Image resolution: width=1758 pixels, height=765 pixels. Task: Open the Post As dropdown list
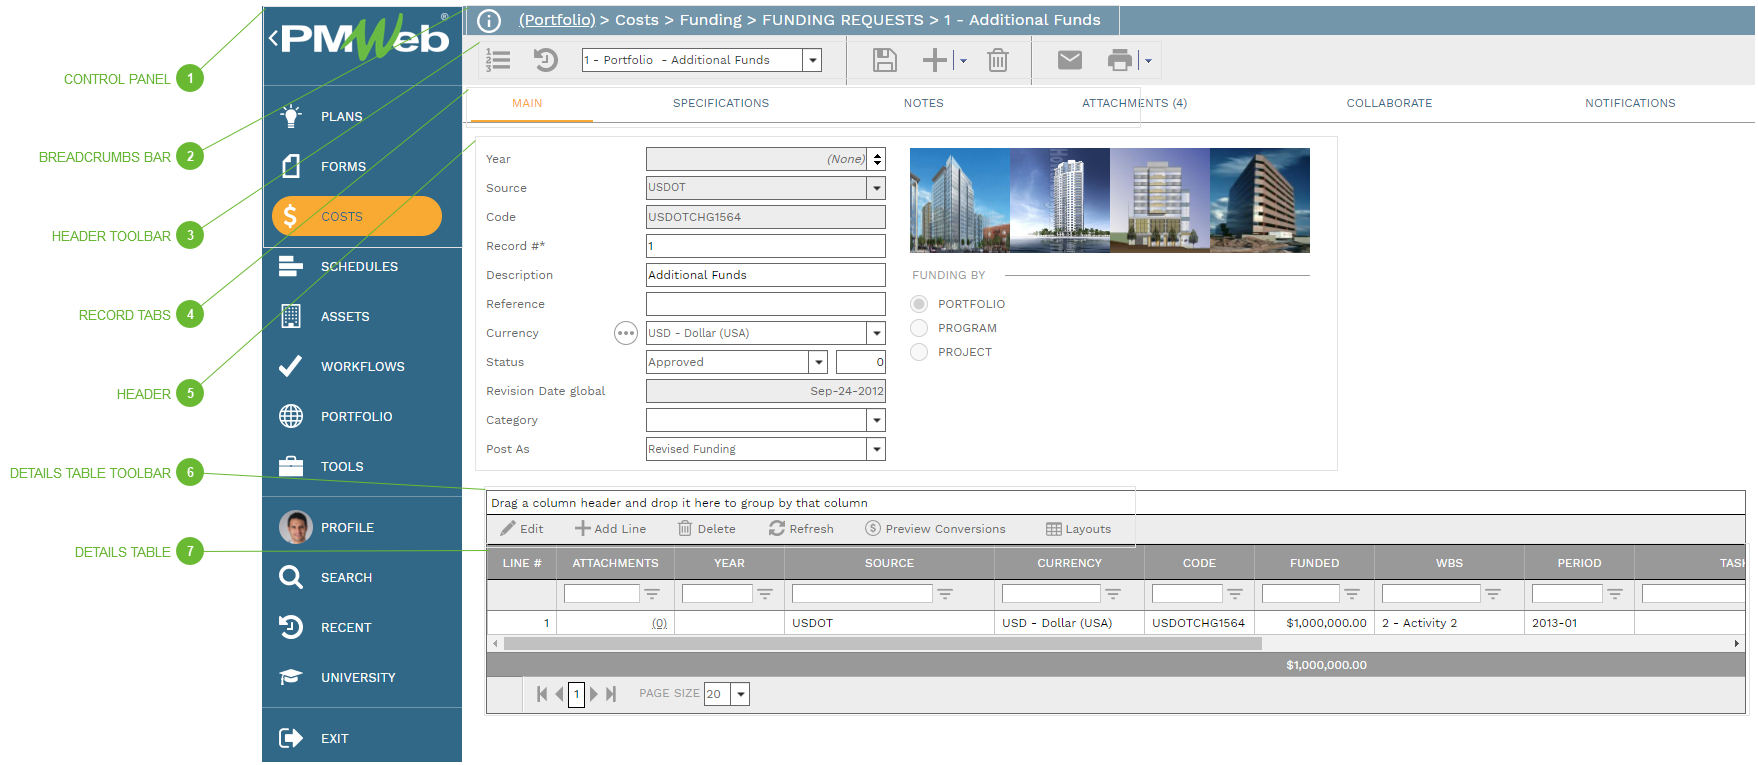[876, 449]
